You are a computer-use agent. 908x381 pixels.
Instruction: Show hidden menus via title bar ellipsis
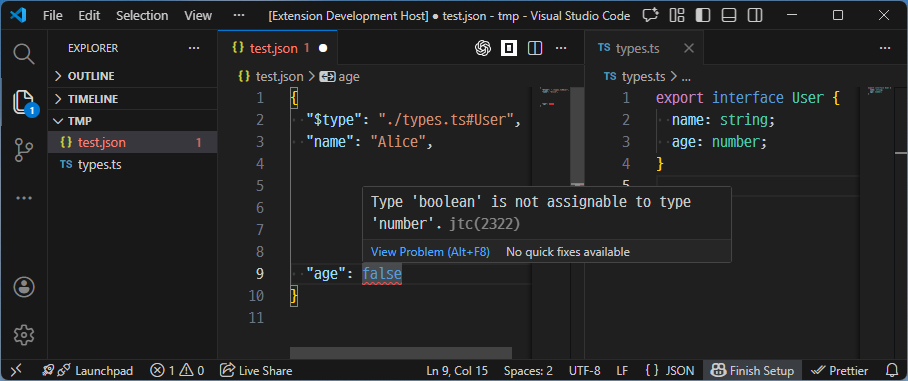pos(239,16)
